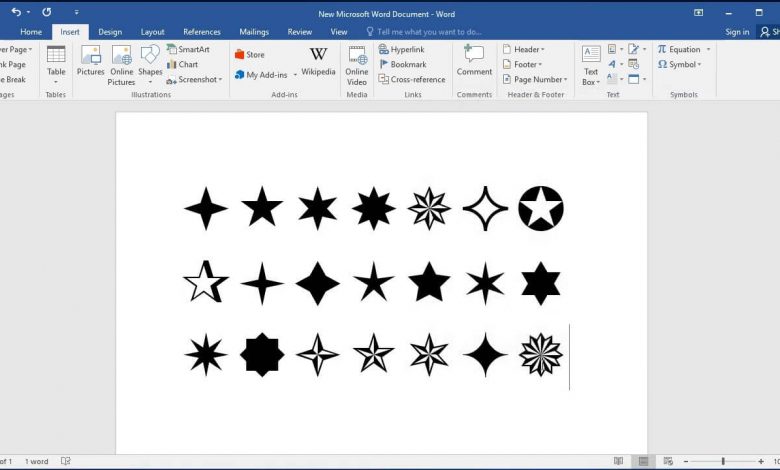This screenshot has width=780, height=470.
Task: Open the View tab
Action: [339, 32]
